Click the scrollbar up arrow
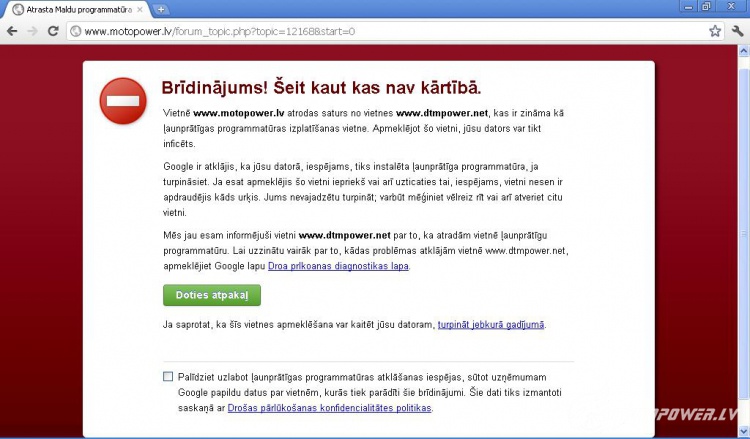The height and width of the screenshot is (439, 750). click(744, 51)
